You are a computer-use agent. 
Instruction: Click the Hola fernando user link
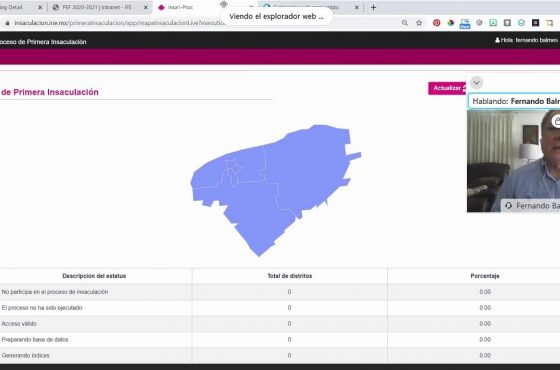(526, 40)
